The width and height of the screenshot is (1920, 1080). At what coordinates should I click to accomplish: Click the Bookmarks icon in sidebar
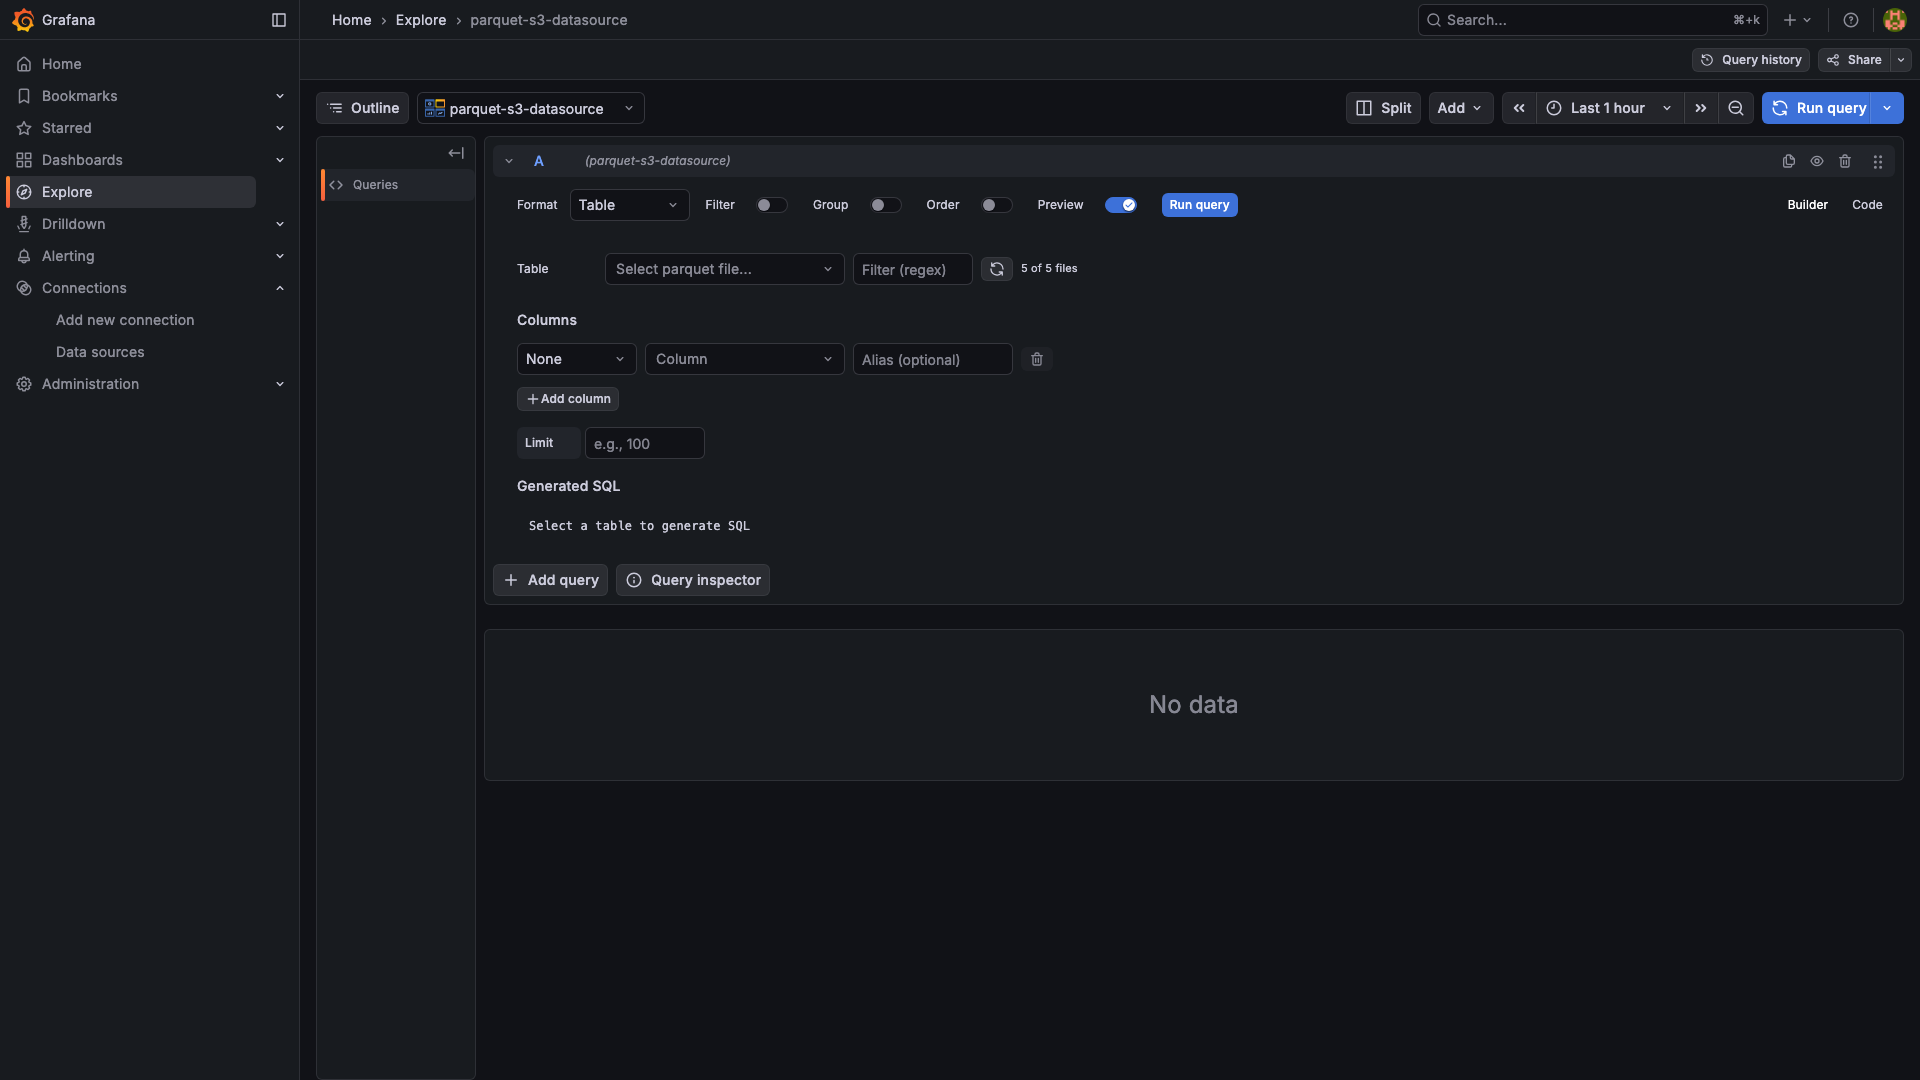(24, 96)
